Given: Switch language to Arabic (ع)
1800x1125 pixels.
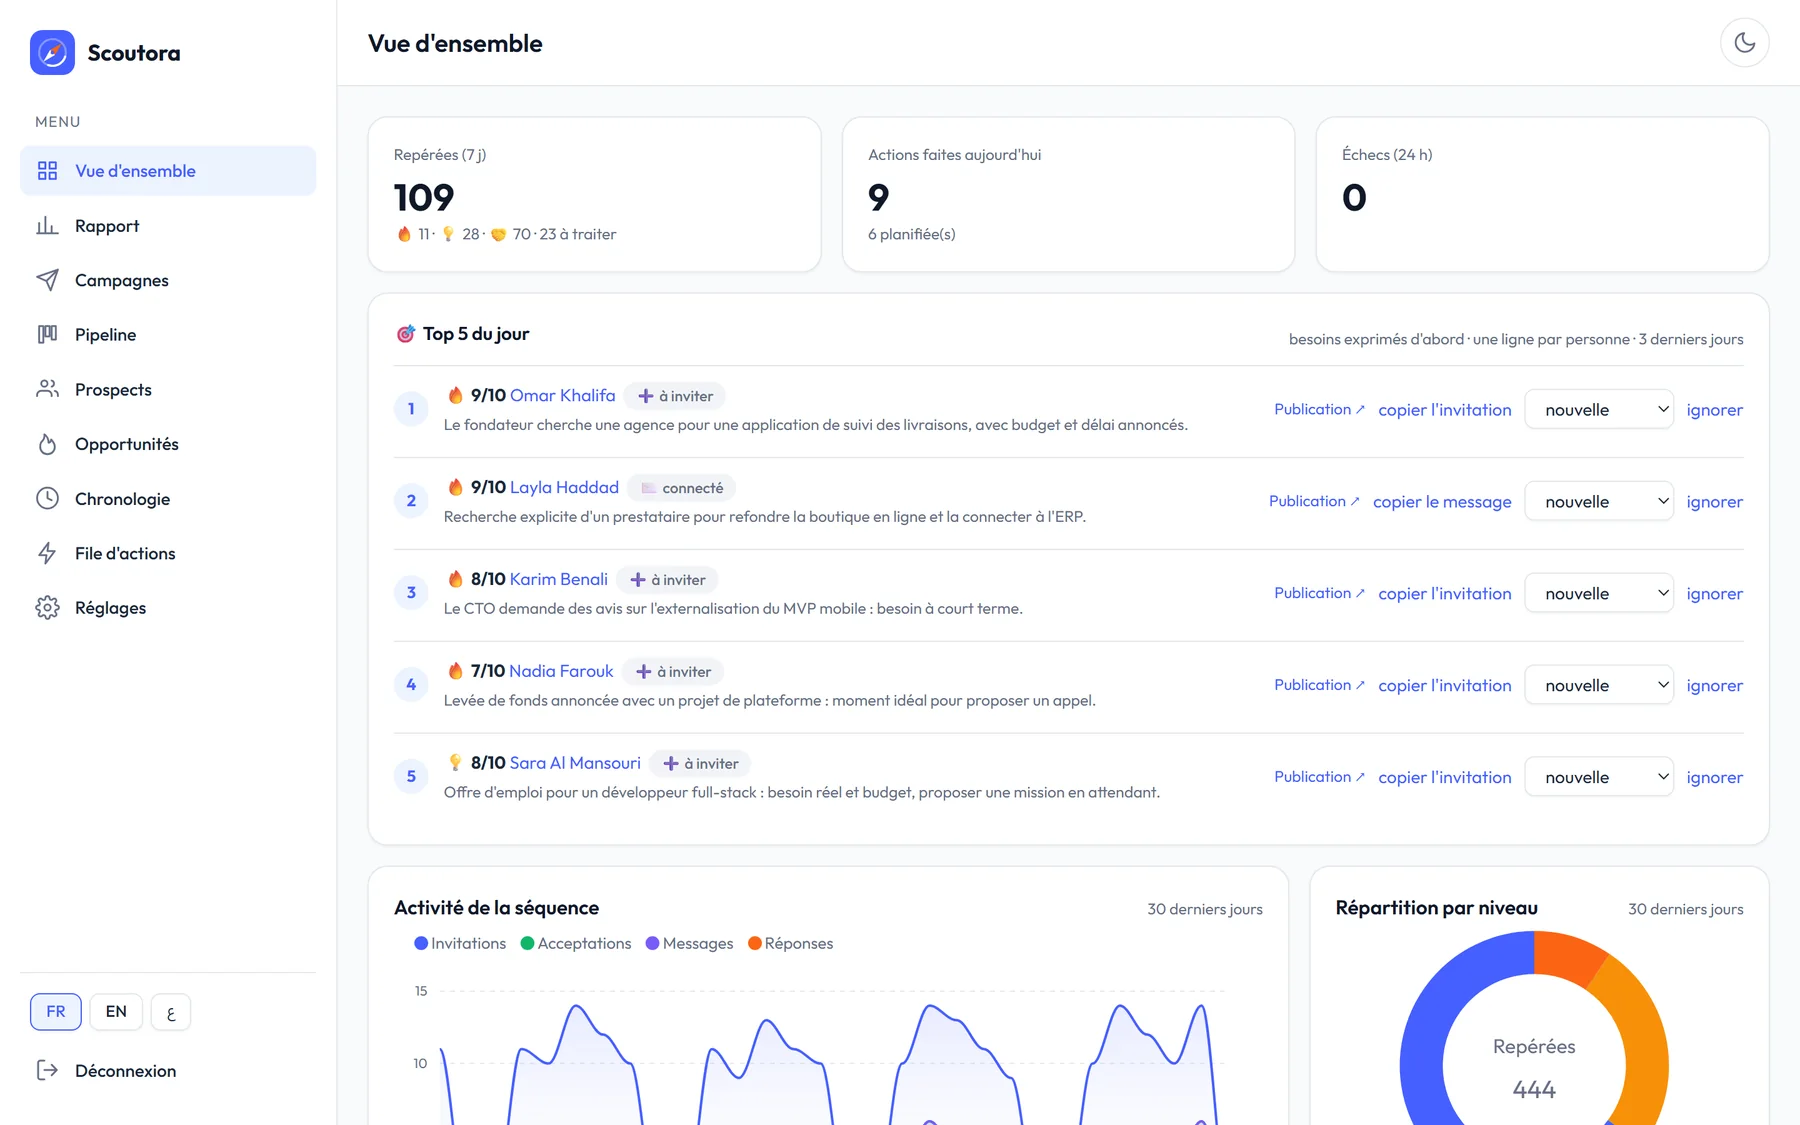Looking at the screenshot, I should (171, 1012).
